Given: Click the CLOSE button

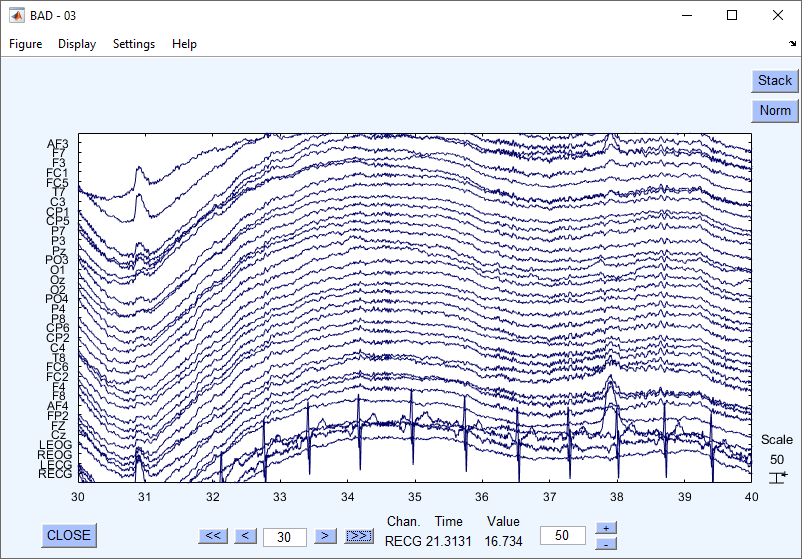Looking at the screenshot, I should (69, 535).
